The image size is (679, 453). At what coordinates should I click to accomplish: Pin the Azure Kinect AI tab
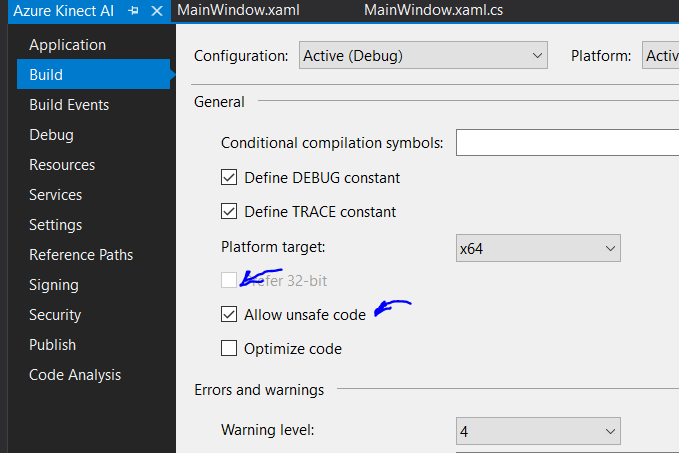134,11
